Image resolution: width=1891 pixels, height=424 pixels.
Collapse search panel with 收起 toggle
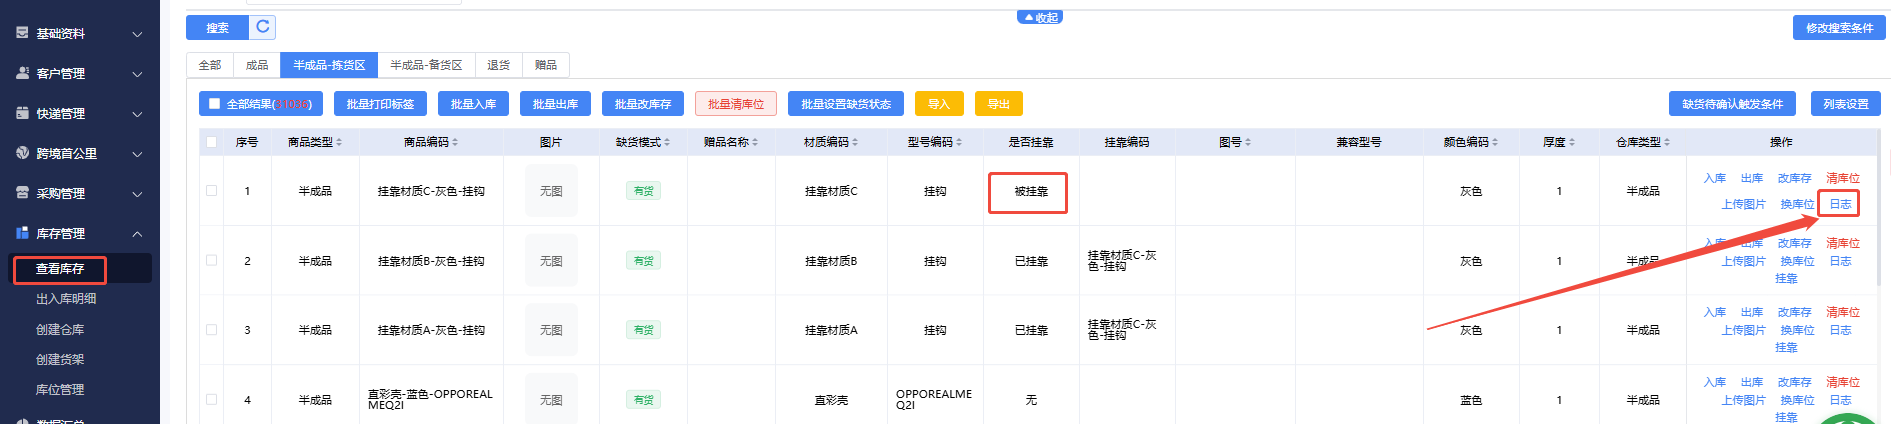pos(1040,17)
